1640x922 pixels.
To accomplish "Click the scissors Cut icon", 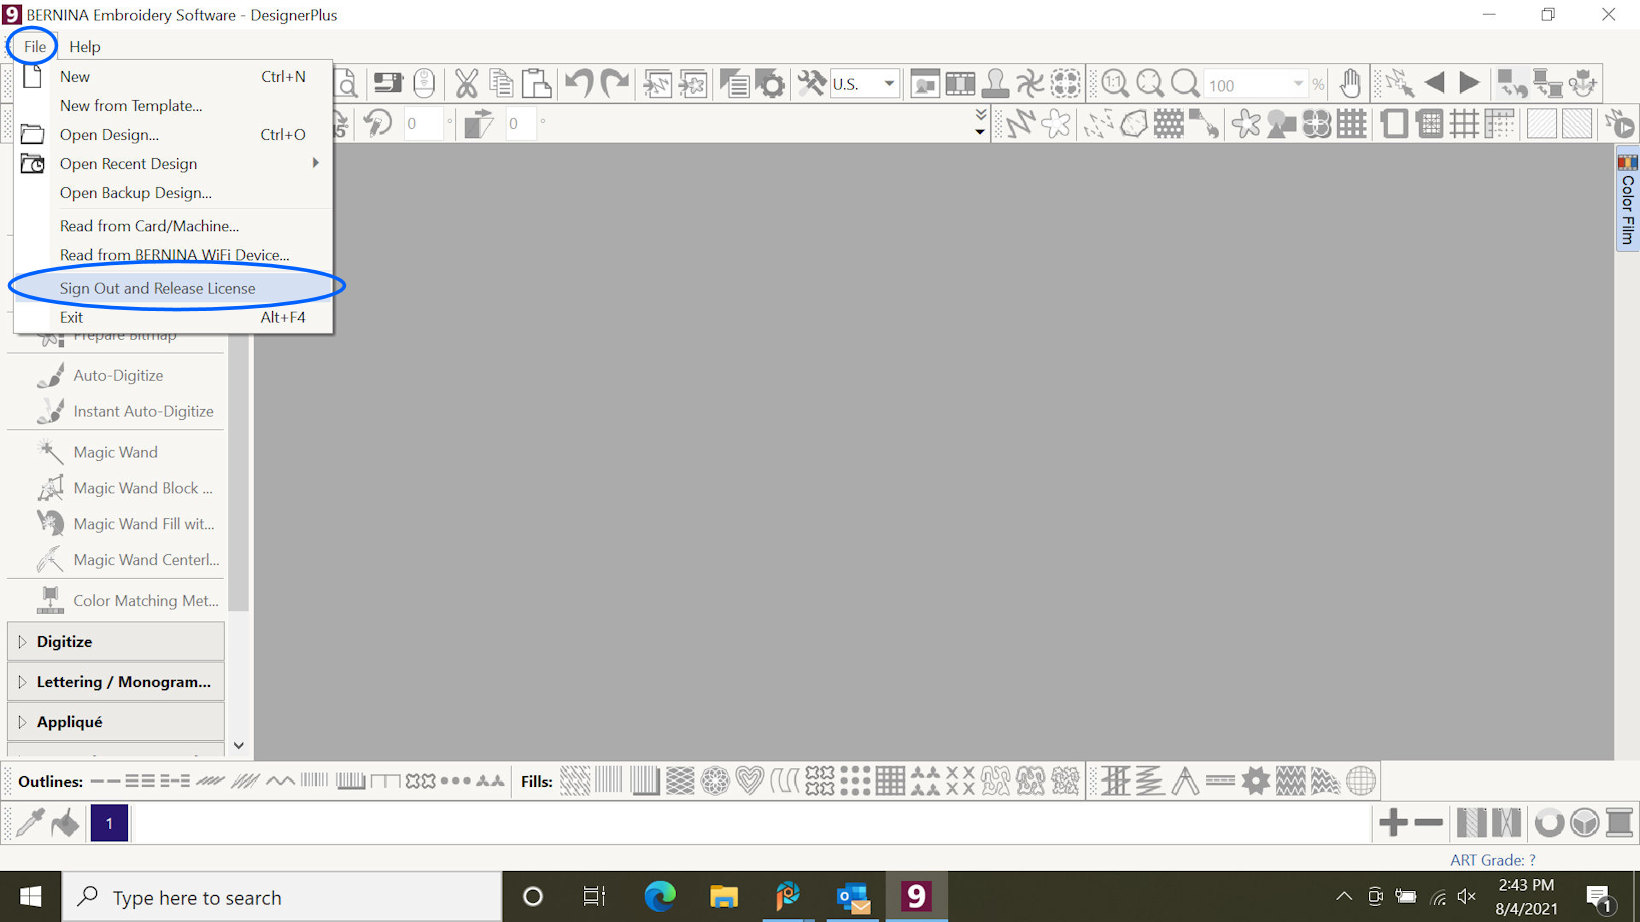I will coord(466,84).
